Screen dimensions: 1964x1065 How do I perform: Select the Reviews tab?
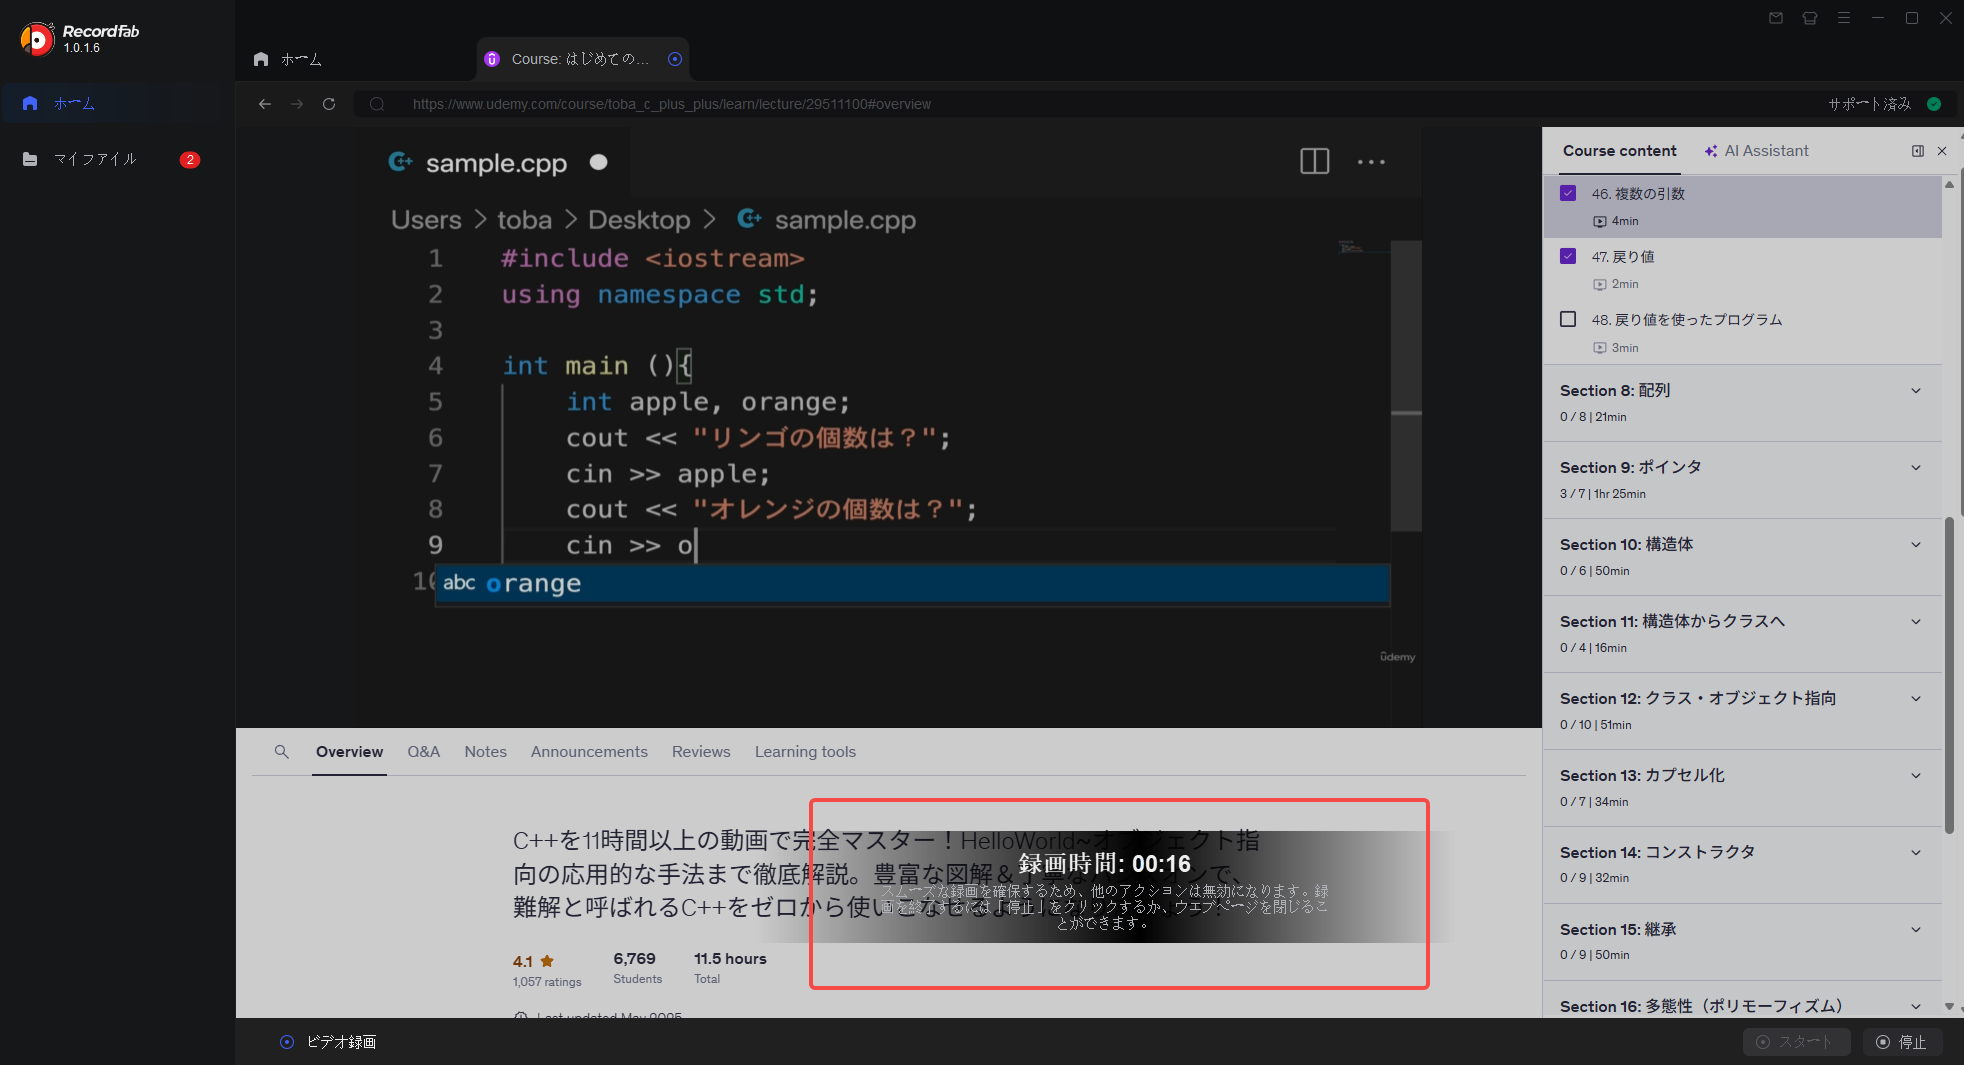(701, 752)
